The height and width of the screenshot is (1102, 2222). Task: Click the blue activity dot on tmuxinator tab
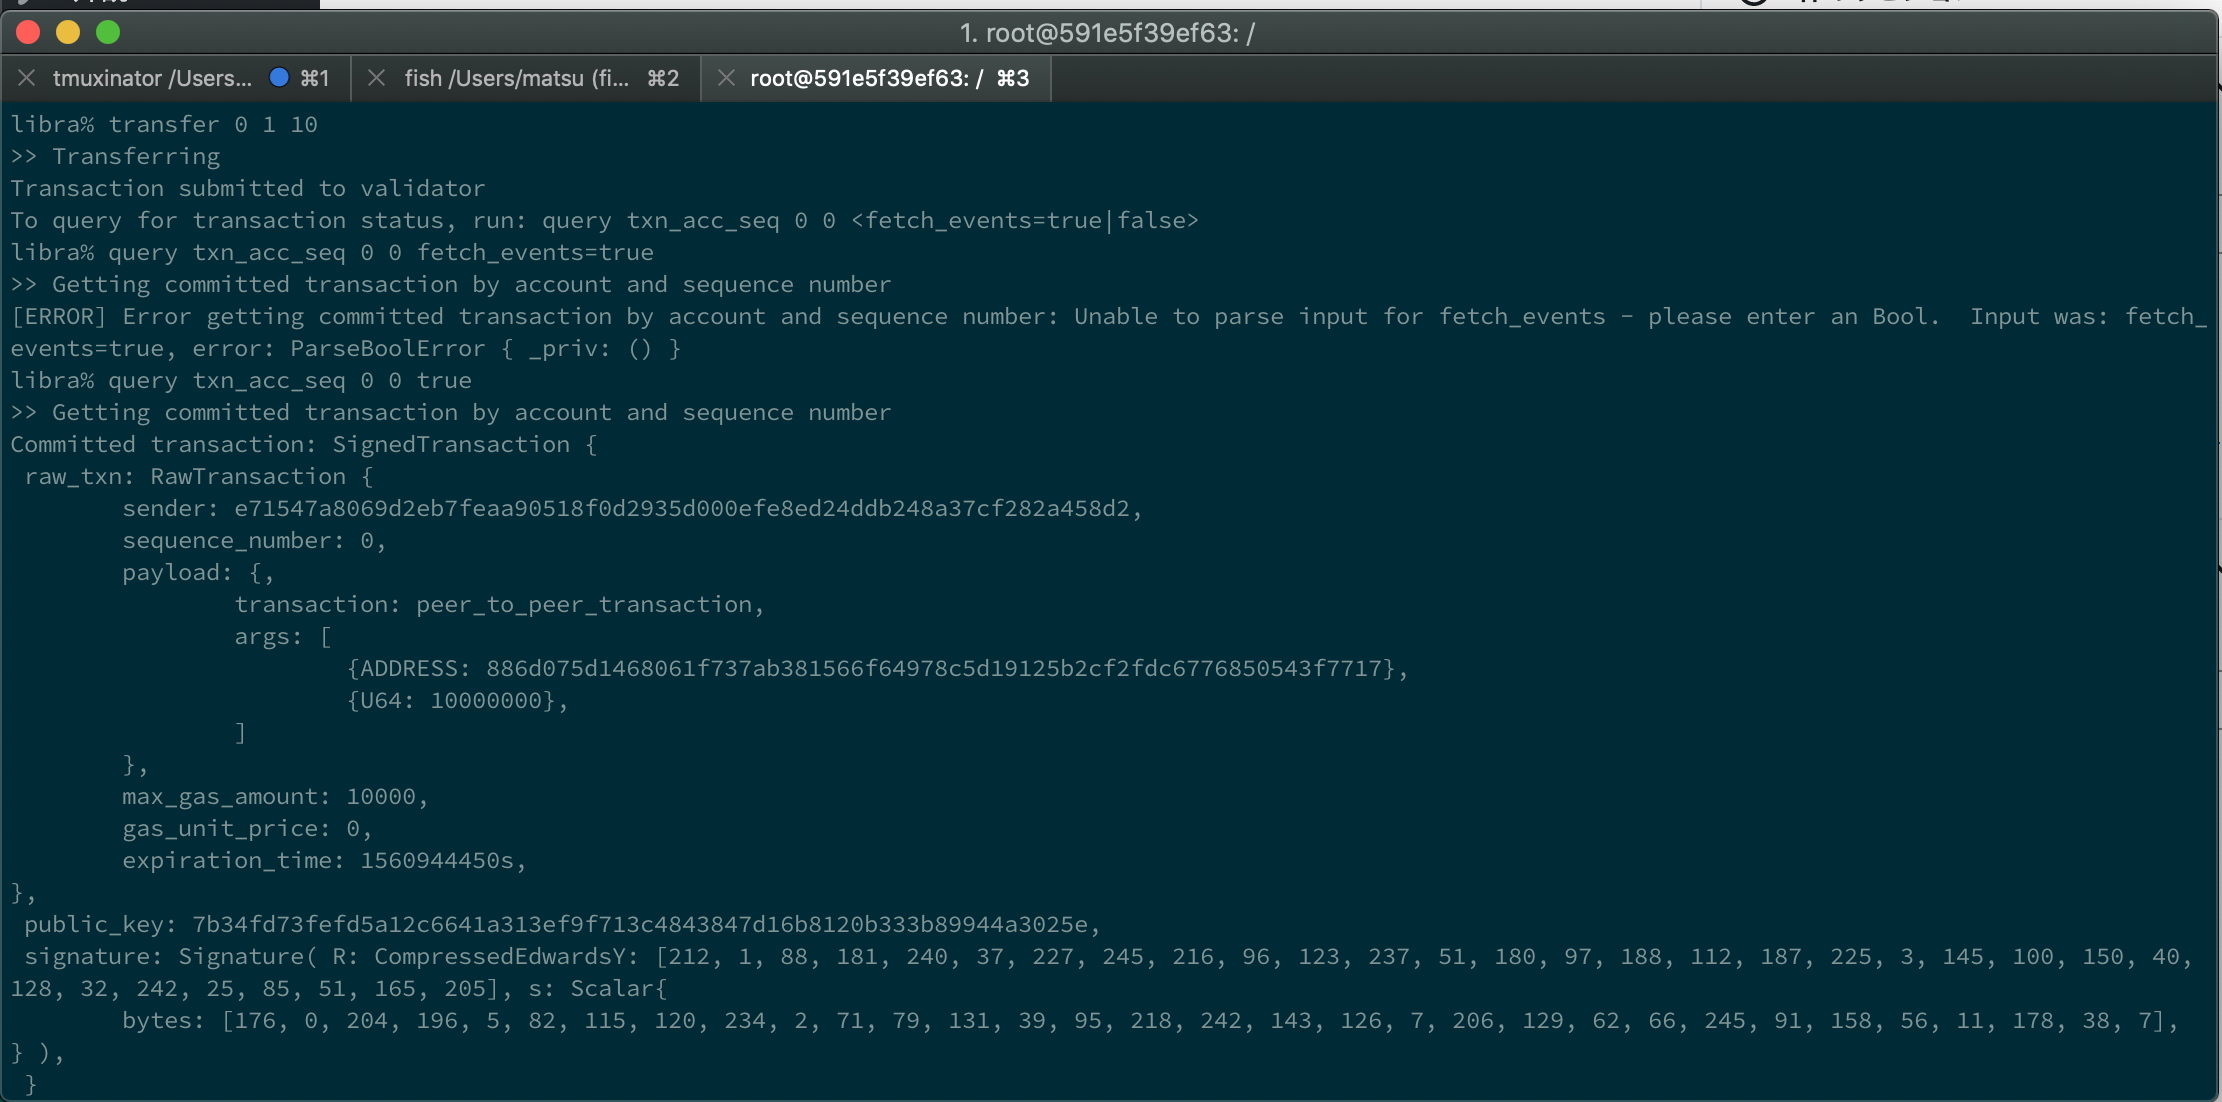click(x=279, y=77)
